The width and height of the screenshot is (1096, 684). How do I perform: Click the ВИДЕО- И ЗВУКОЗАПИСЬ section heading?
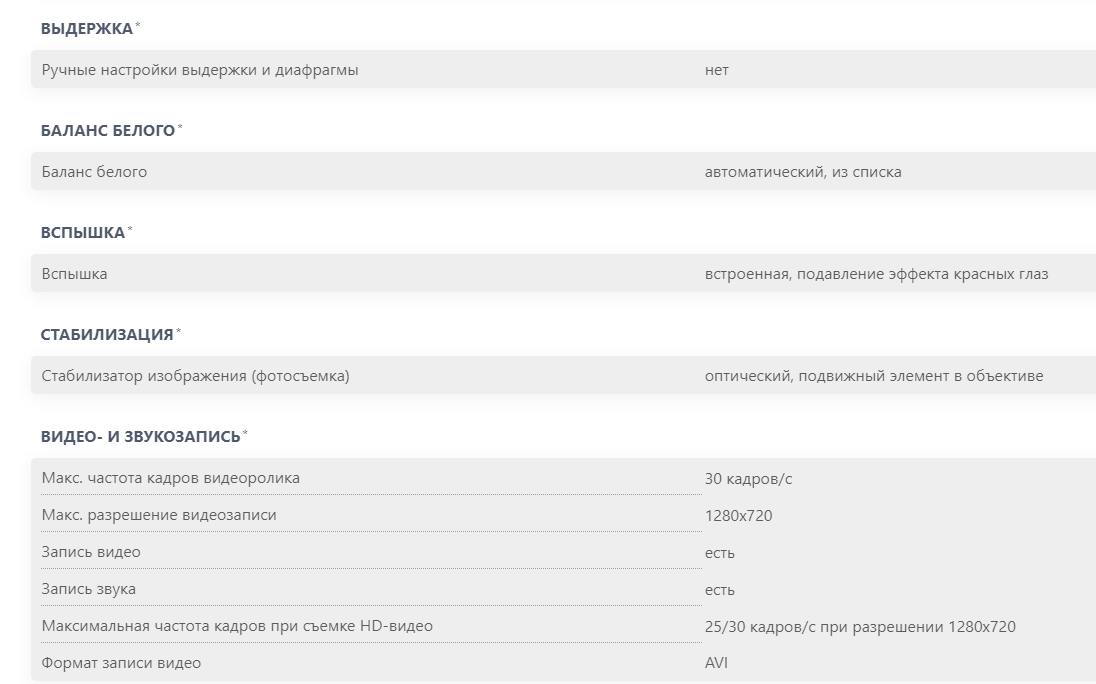click(x=141, y=437)
